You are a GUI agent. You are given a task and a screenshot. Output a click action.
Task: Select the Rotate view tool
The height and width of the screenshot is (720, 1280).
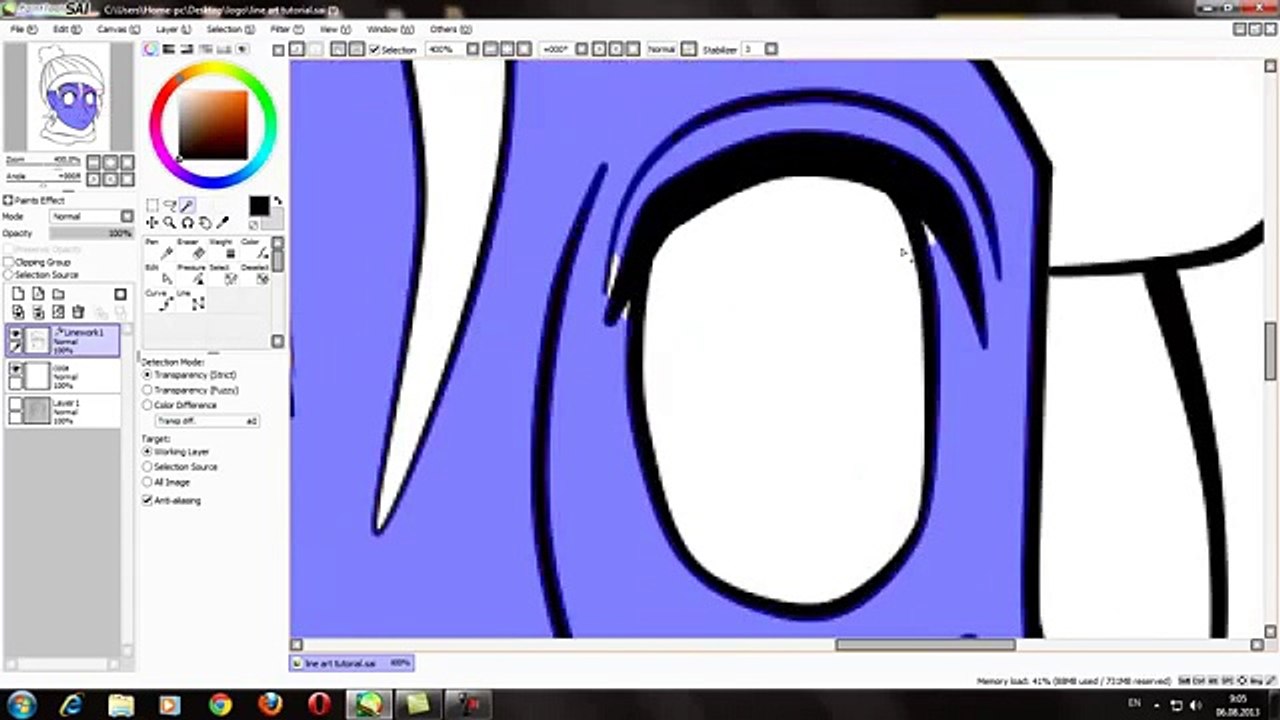coord(187,223)
